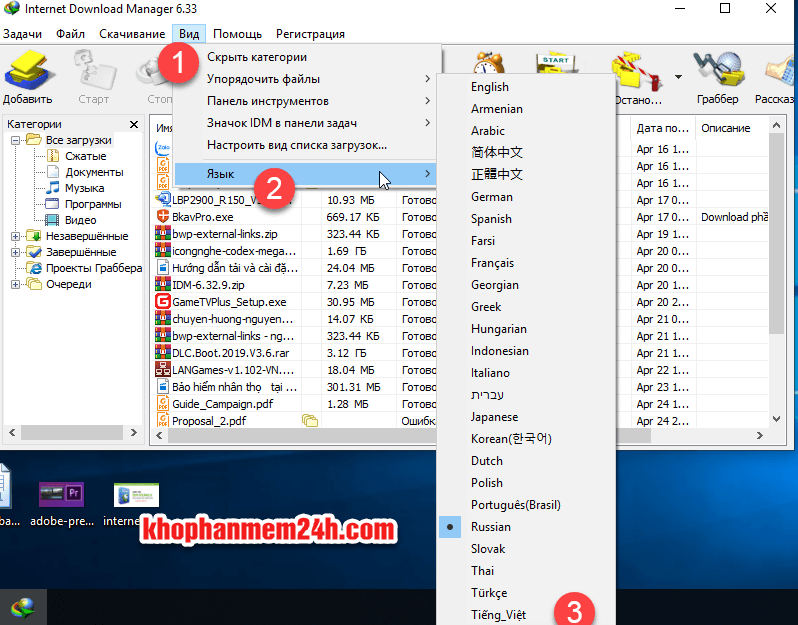Expand the Незавершённые tree node

pyautogui.click(x=15, y=236)
